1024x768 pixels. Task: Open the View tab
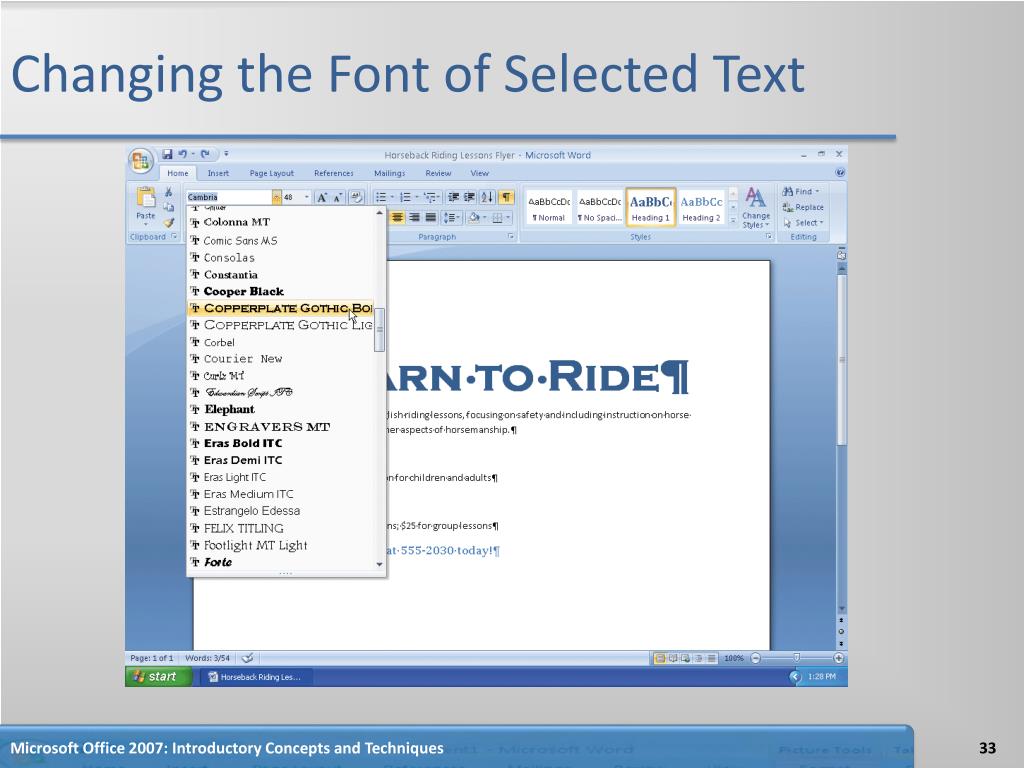479,173
